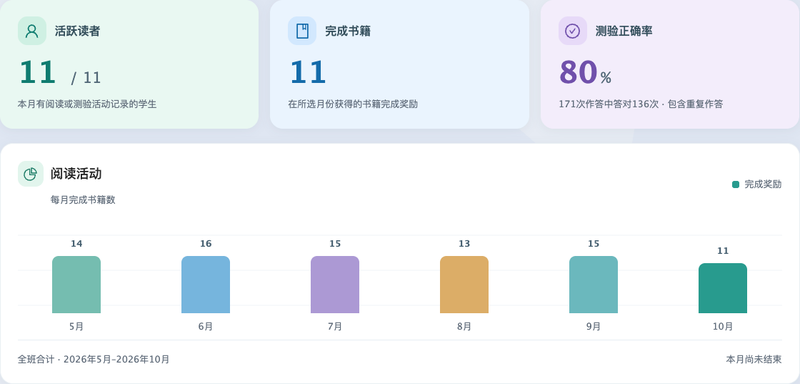Click the 活跃读者 person icon

pos(32,31)
